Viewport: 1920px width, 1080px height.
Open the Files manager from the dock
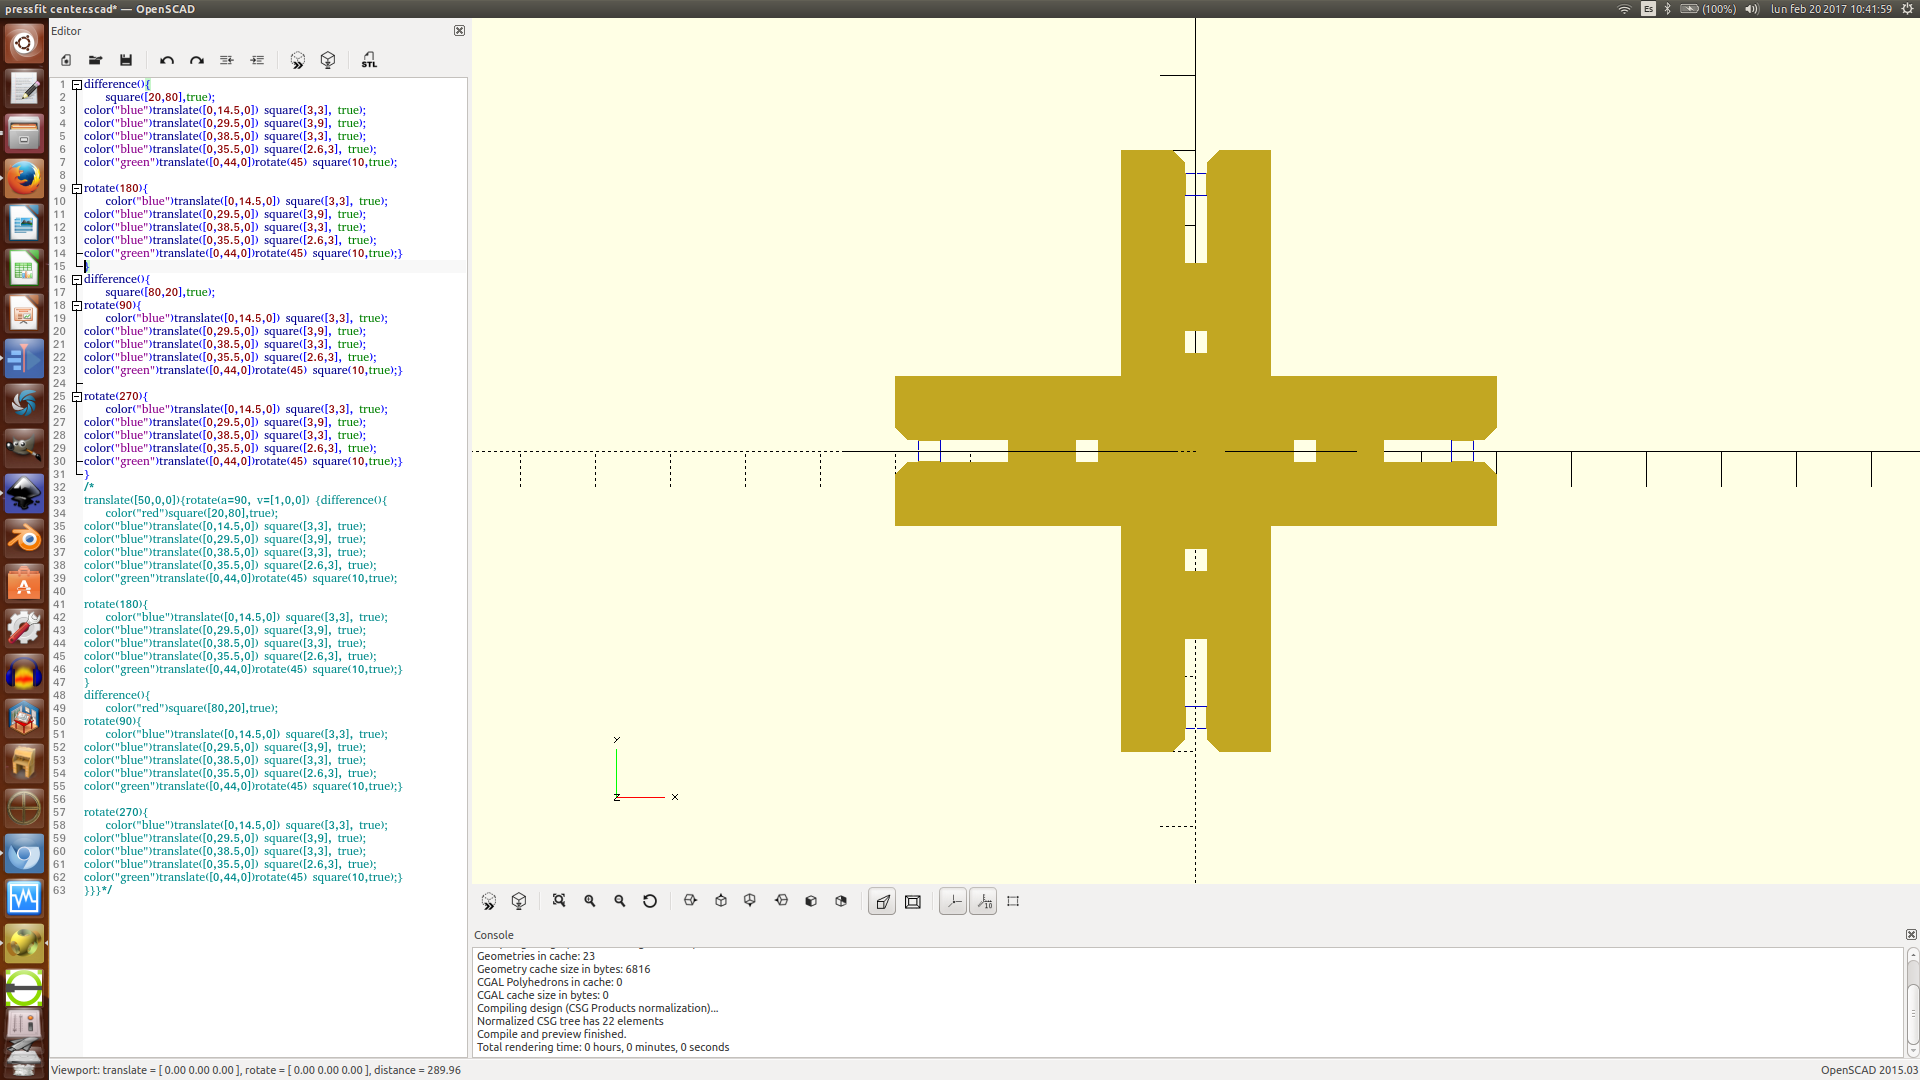tap(24, 134)
